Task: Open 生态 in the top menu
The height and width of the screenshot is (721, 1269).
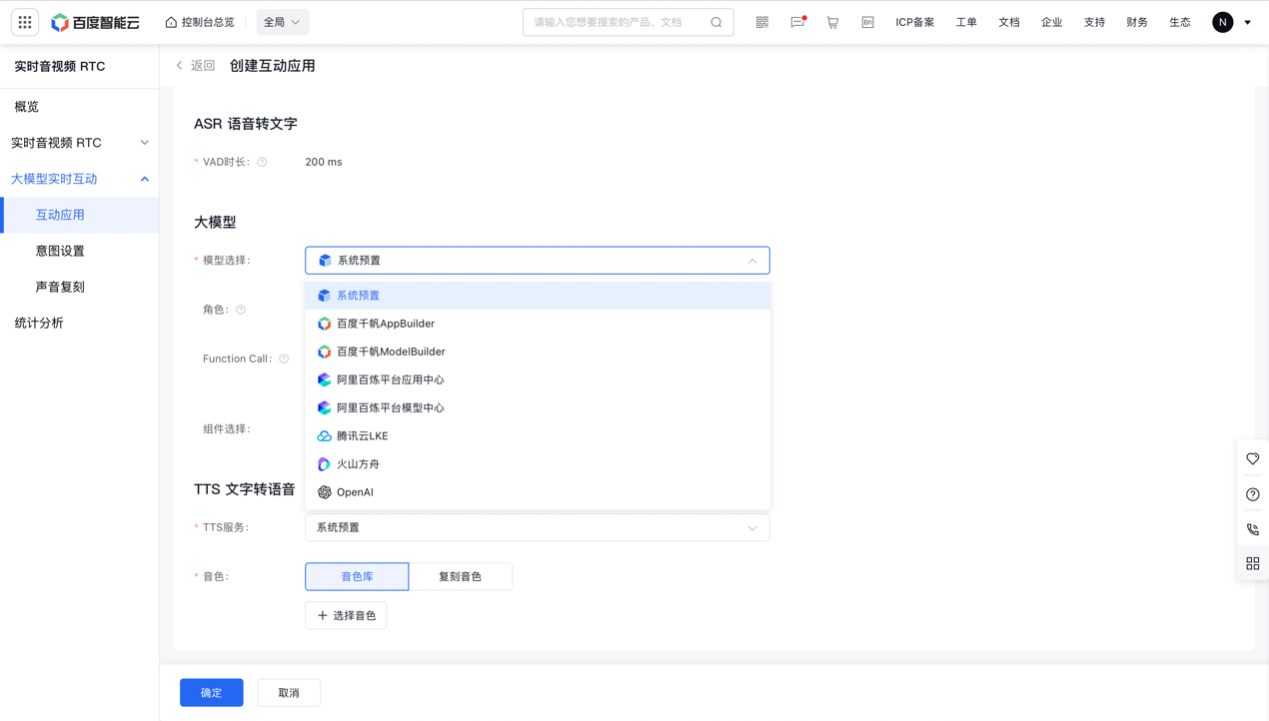Action: (x=1180, y=22)
